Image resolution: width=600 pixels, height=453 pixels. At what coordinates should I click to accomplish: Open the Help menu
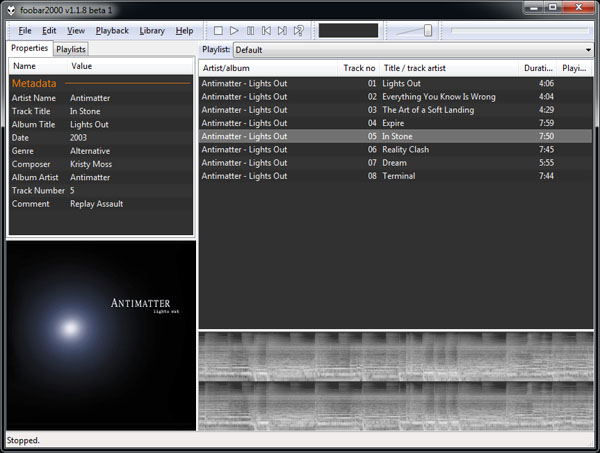(x=184, y=31)
